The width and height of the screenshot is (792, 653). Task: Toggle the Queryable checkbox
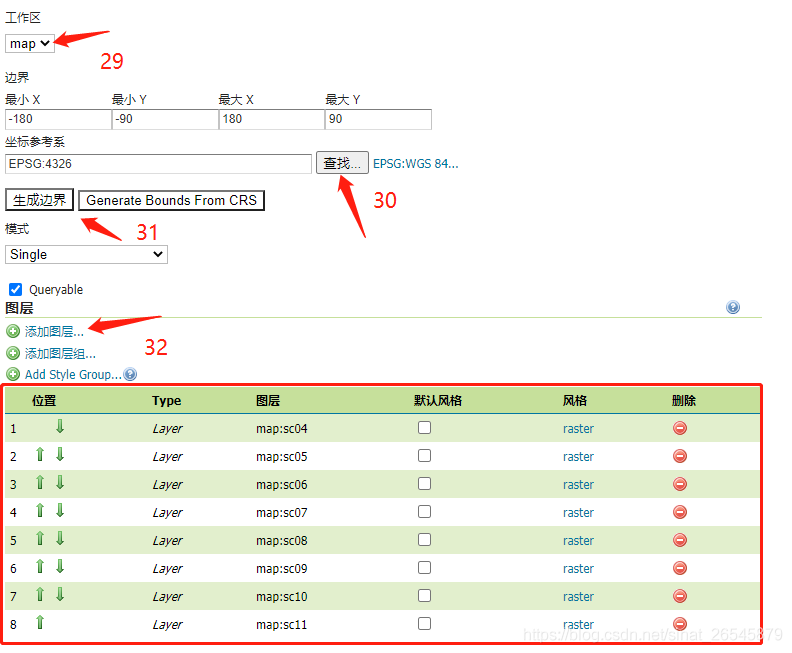16,289
